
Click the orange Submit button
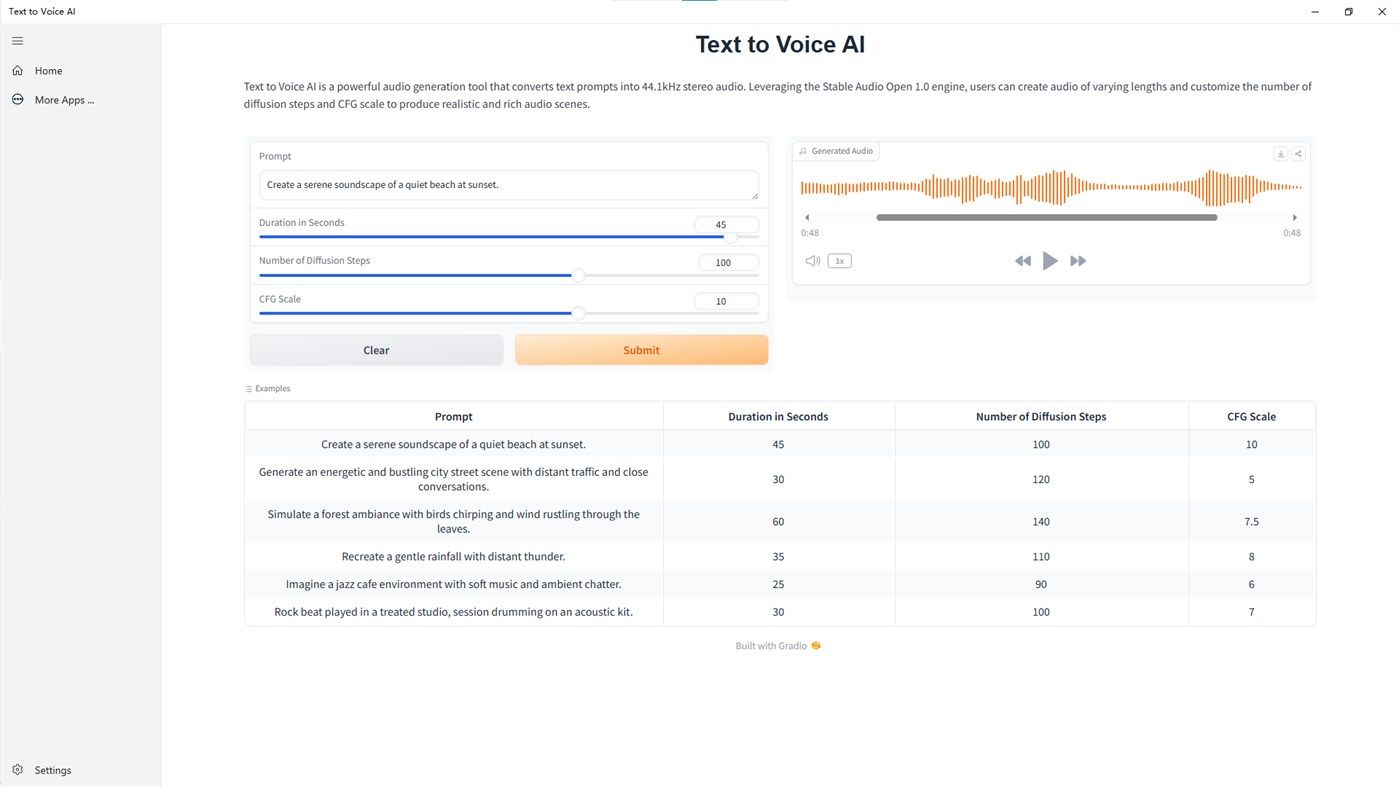(x=641, y=350)
